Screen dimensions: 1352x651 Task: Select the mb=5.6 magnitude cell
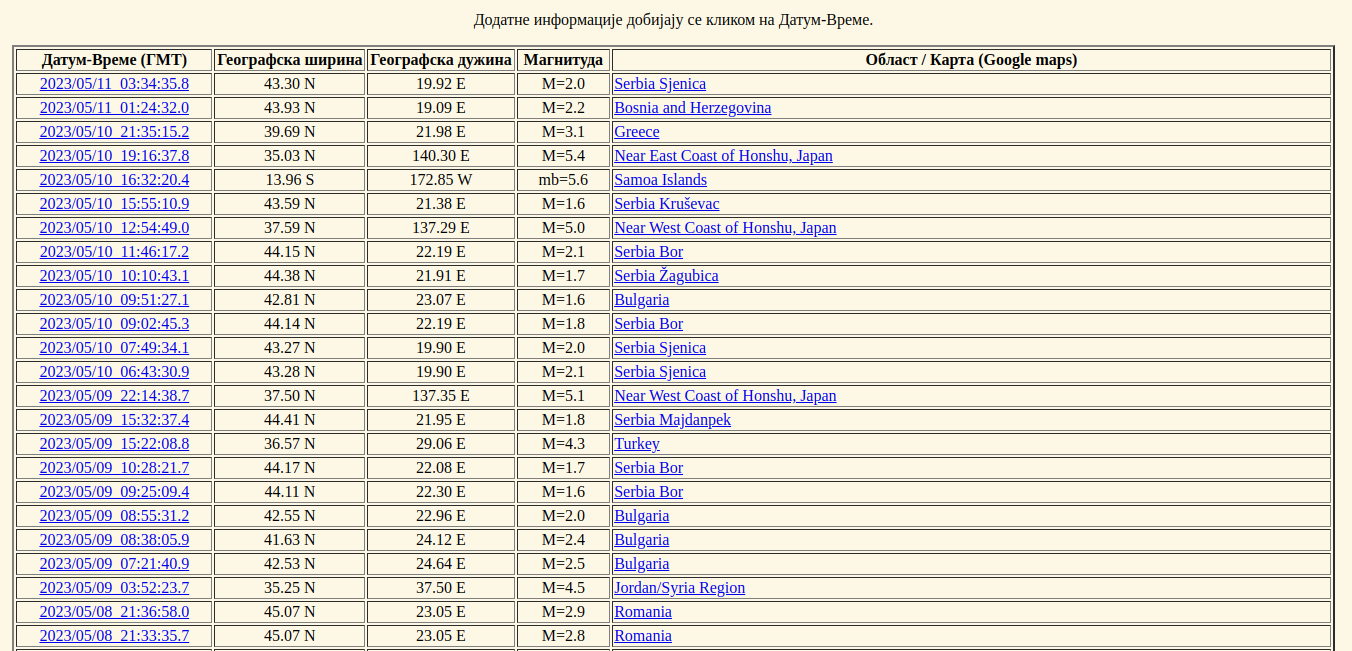563,180
